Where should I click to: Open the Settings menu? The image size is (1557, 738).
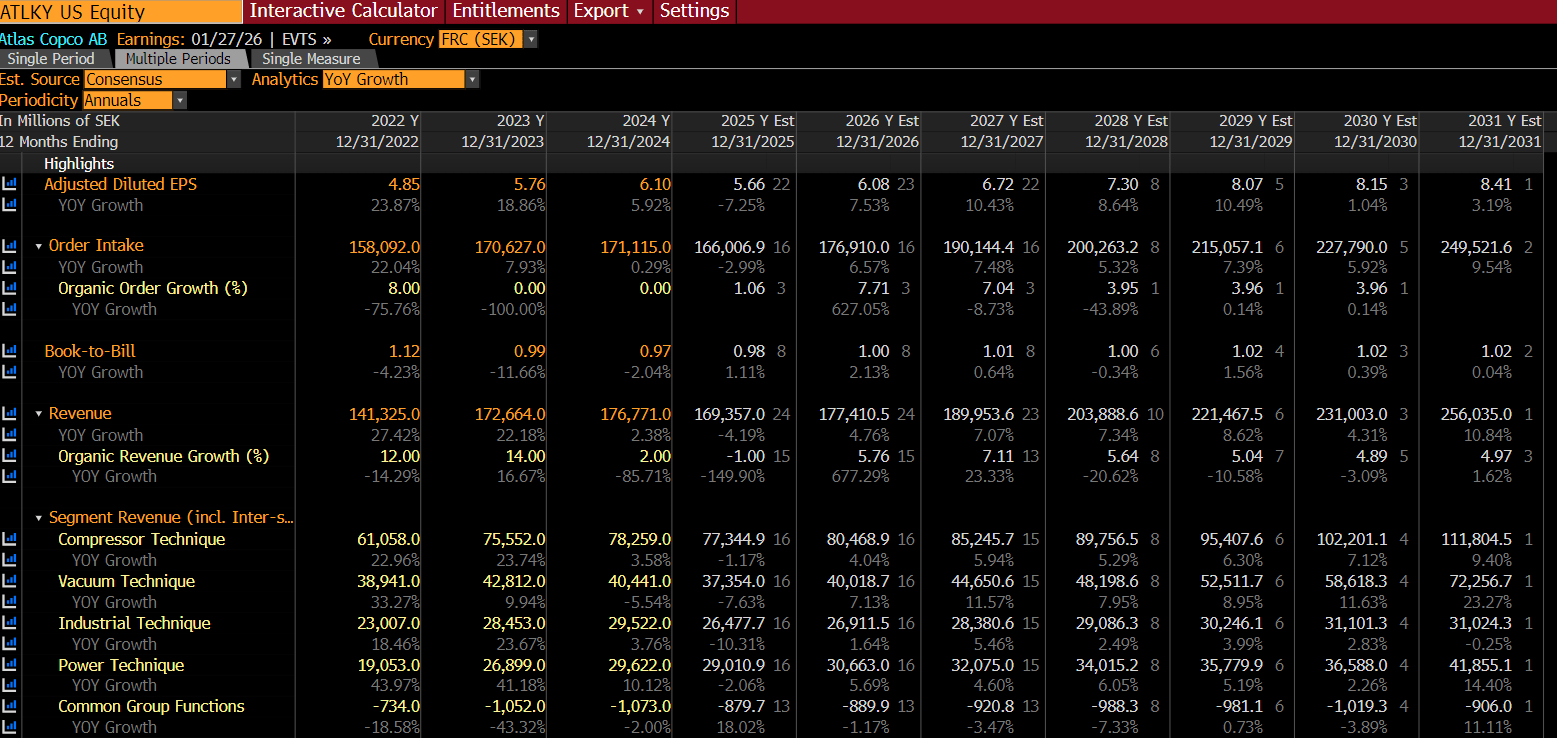click(x=693, y=11)
